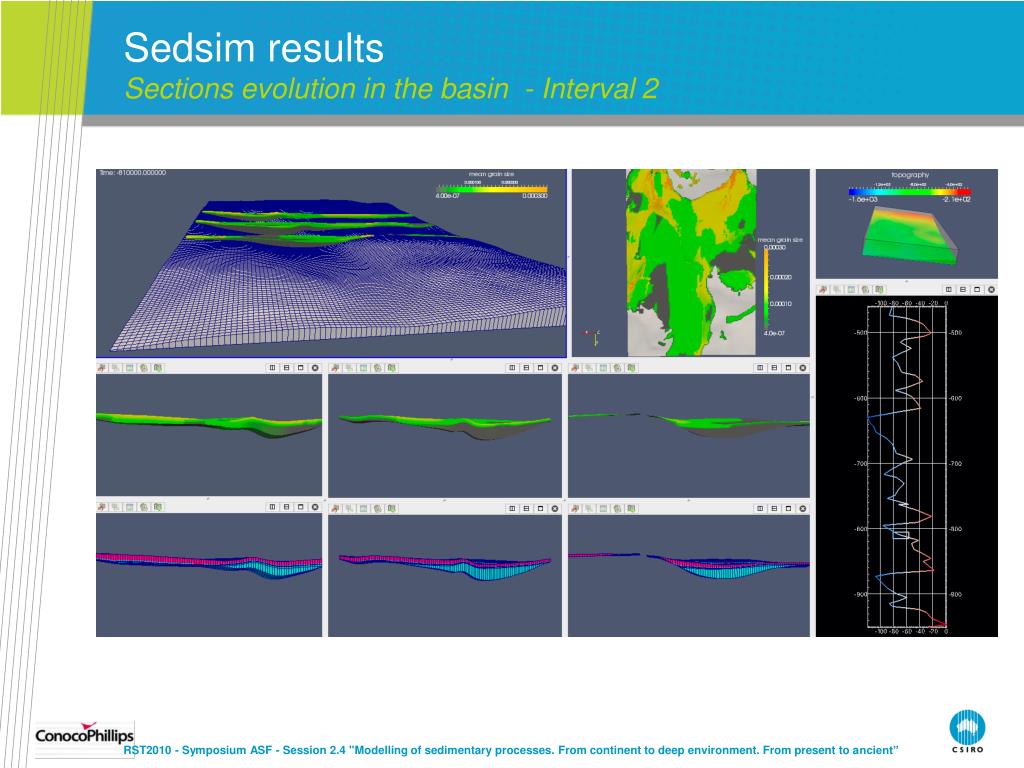This screenshot has height=768, width=1024.
Task: Close the left pink-cyan section view
Action: (315, 507)
